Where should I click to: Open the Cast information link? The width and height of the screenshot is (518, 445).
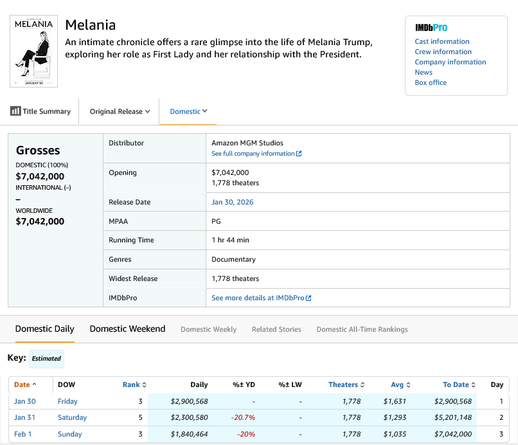[x=442, y=41]
